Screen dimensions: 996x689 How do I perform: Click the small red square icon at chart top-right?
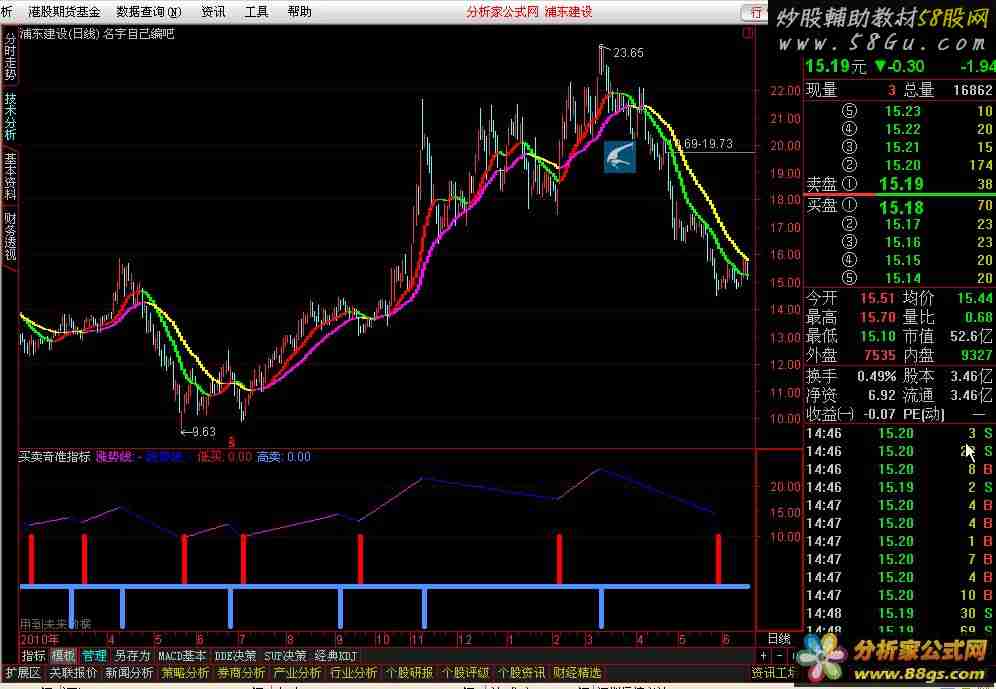[747, 33]
